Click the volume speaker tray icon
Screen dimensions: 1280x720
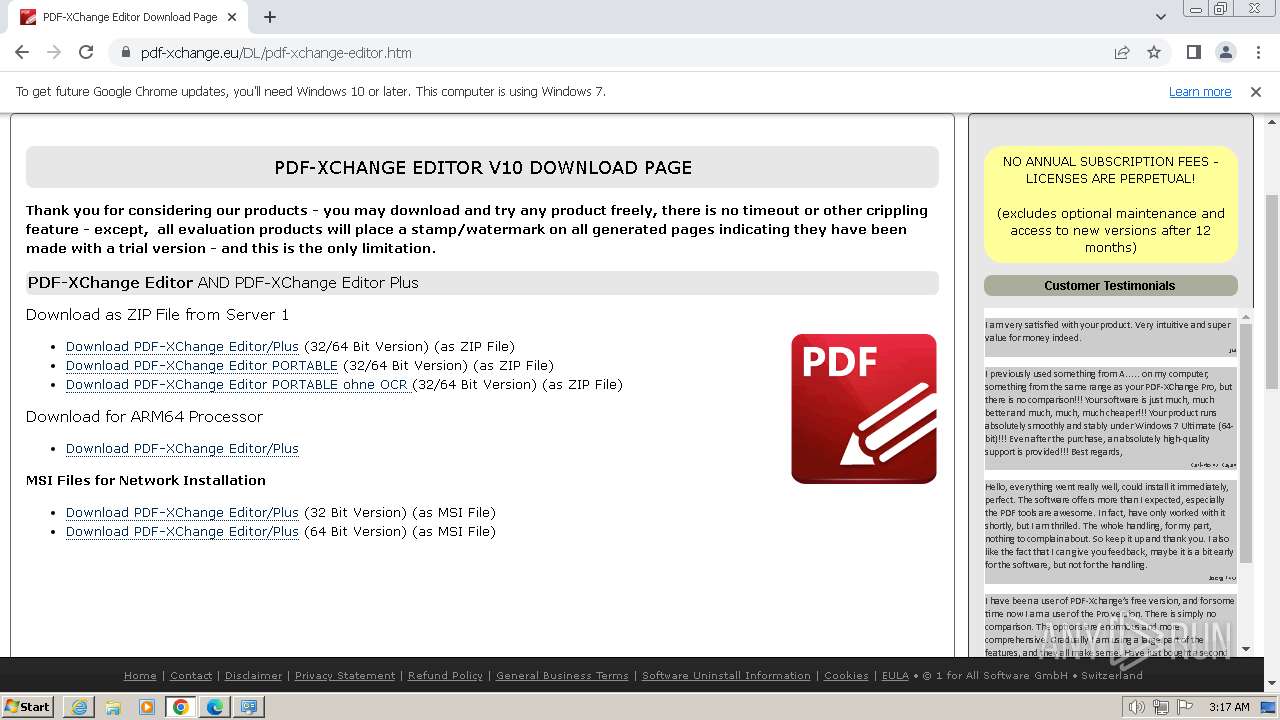(x=1136, y=706)
